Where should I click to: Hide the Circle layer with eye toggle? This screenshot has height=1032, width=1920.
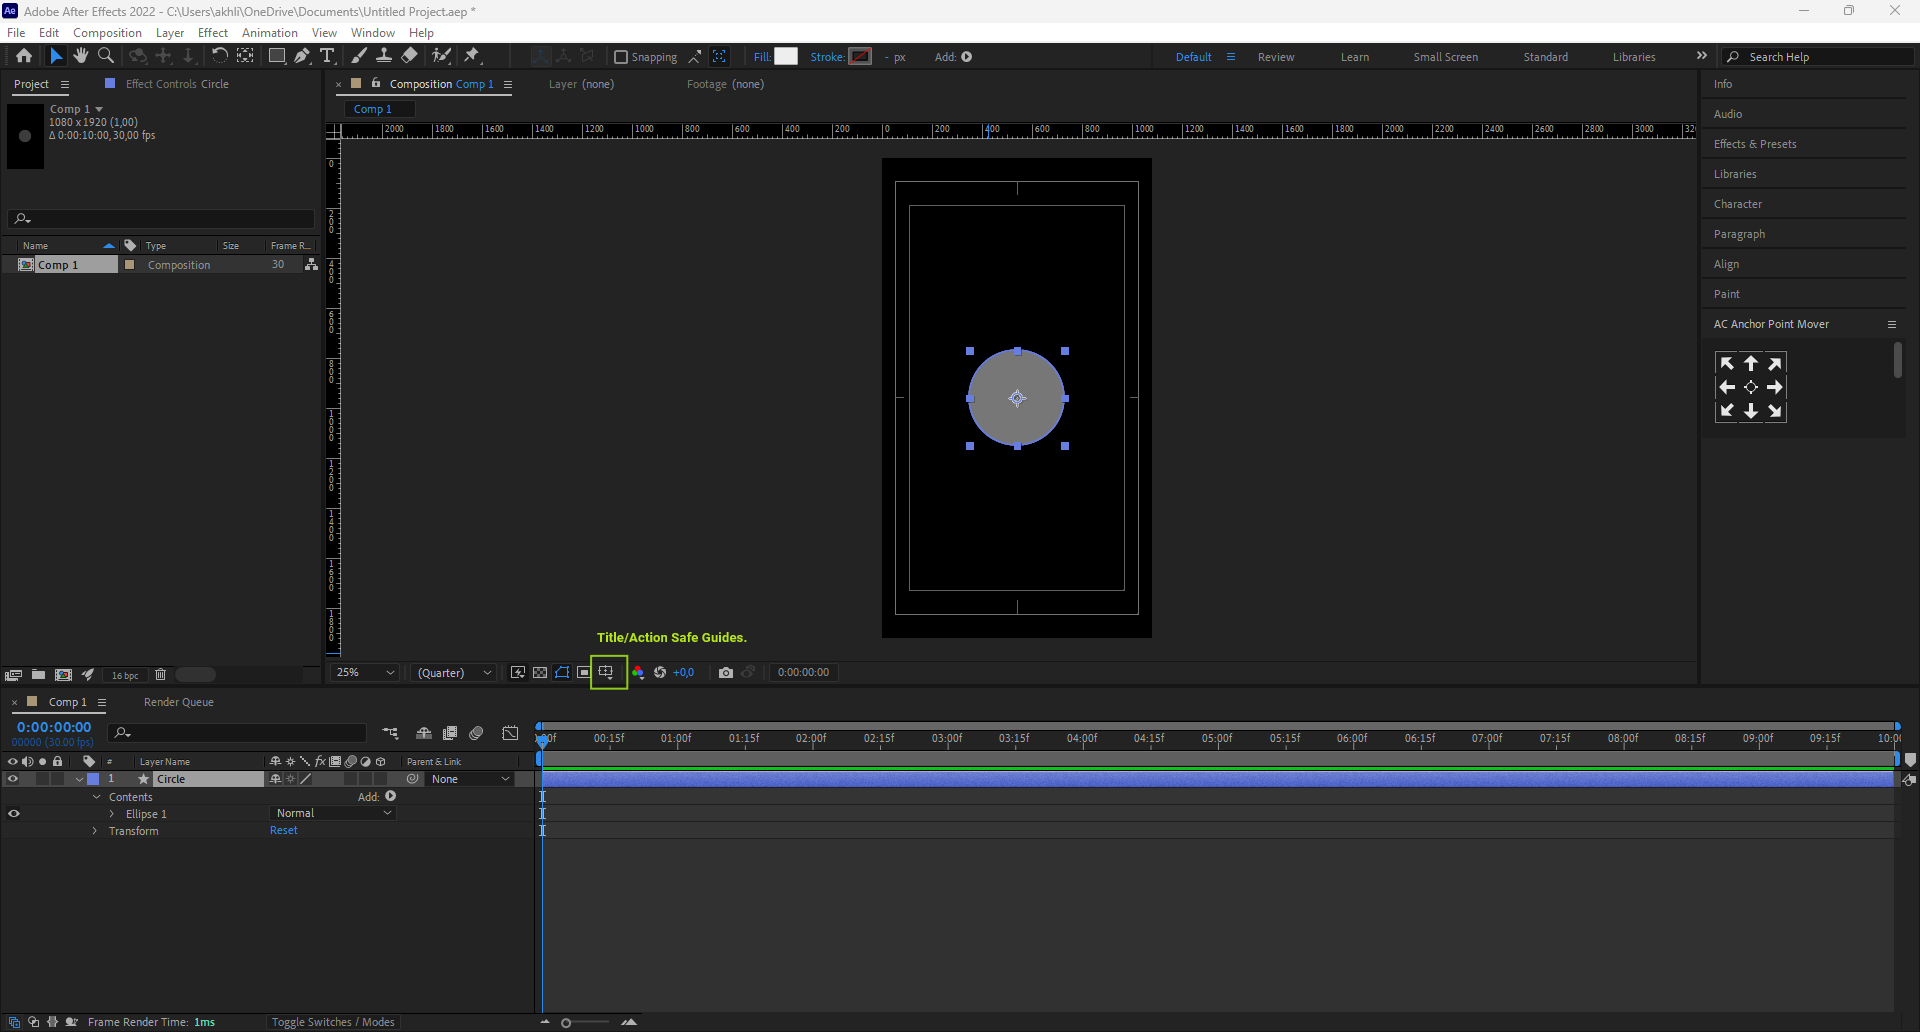[13, 779]
